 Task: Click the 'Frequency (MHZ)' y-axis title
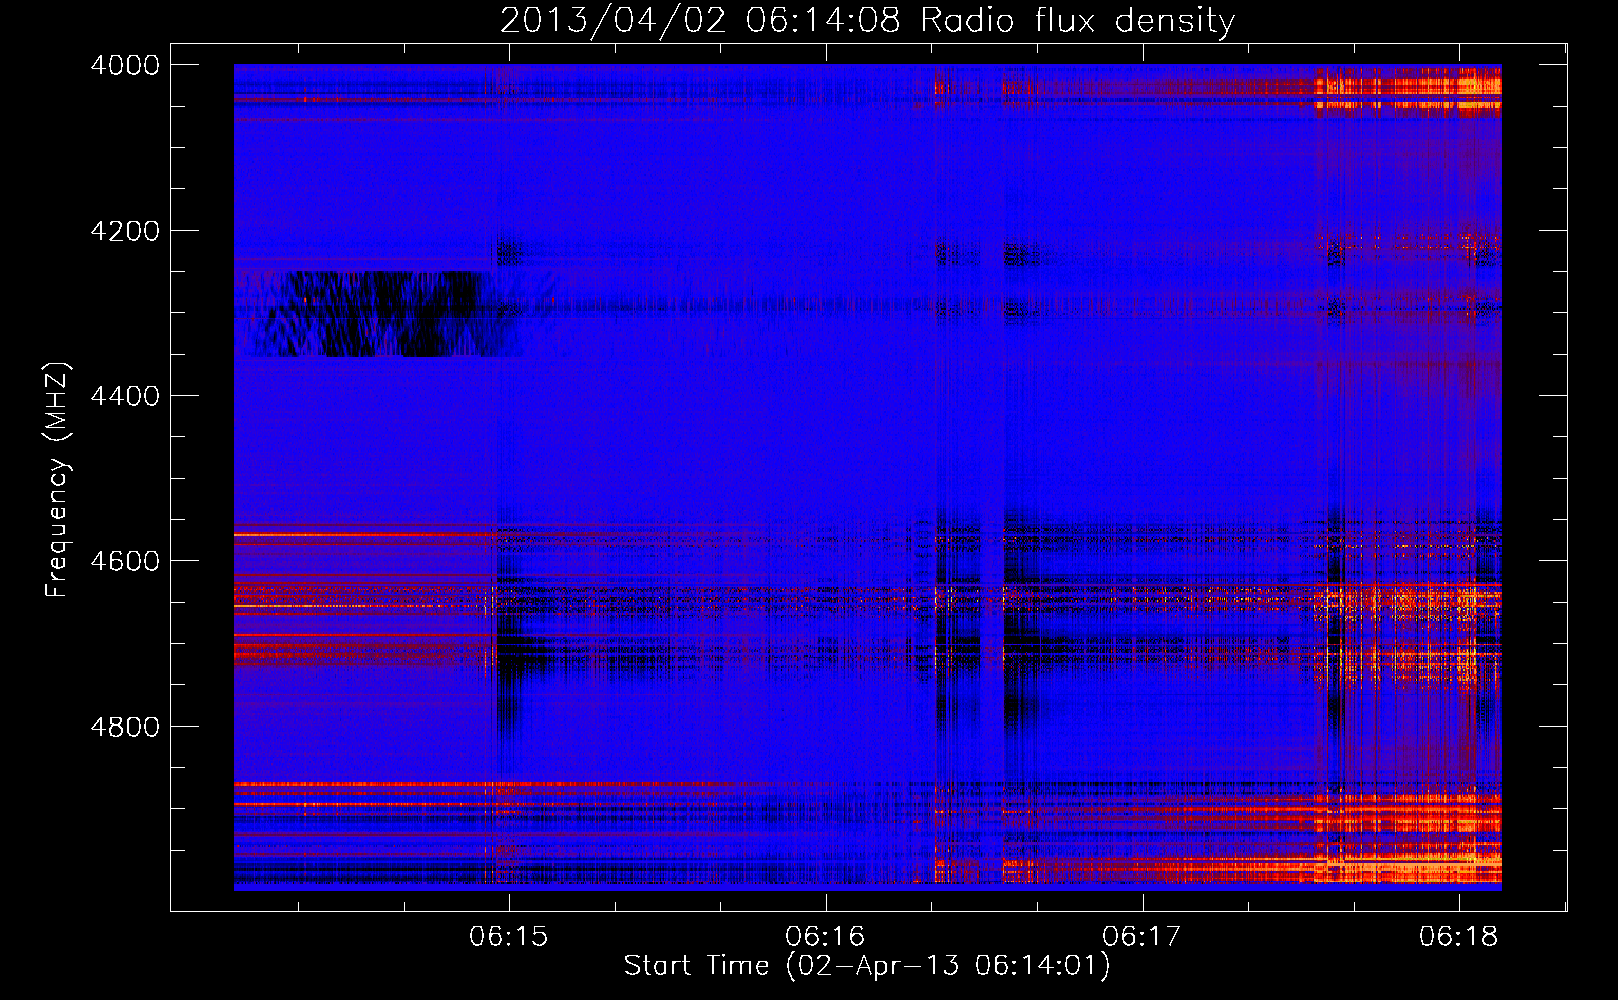(x=57, y=479)
